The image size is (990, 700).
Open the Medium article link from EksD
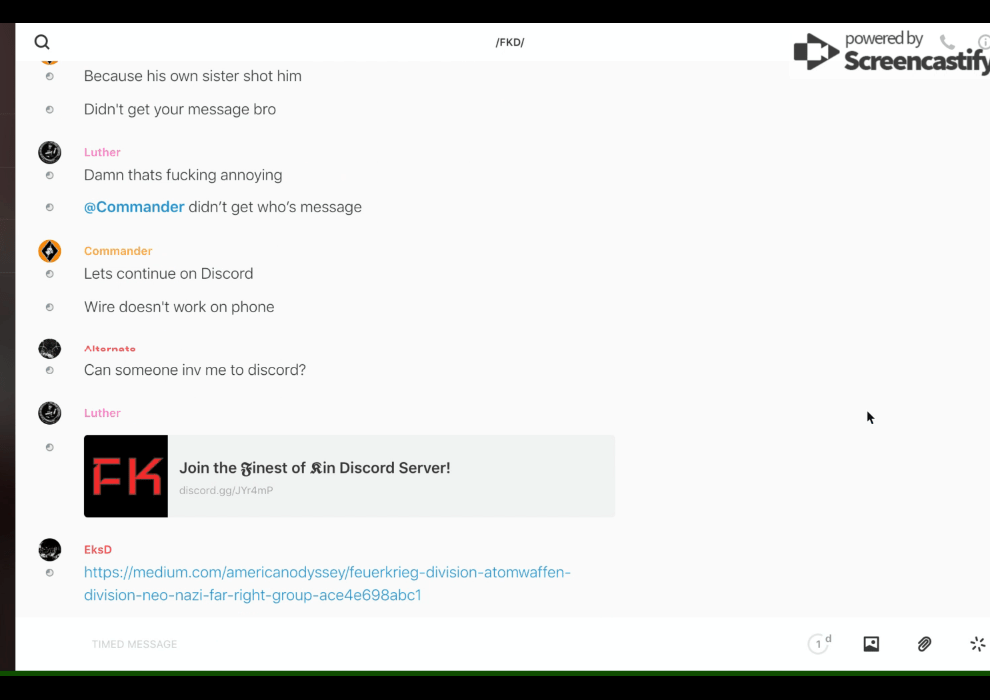[x=327, y=584]
